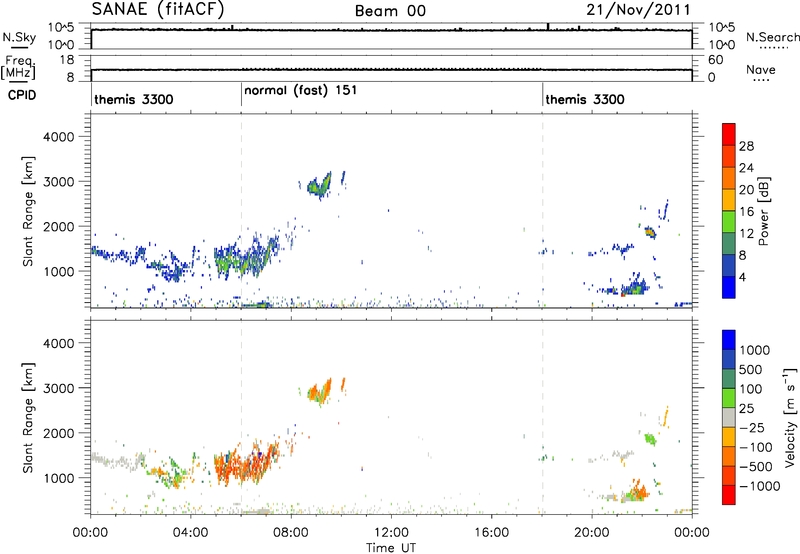This screenshot has height=554, width=800.
Task: Click the orange echo cluster near 3000 km in velocity panel
Action: (x=320, y=392)
